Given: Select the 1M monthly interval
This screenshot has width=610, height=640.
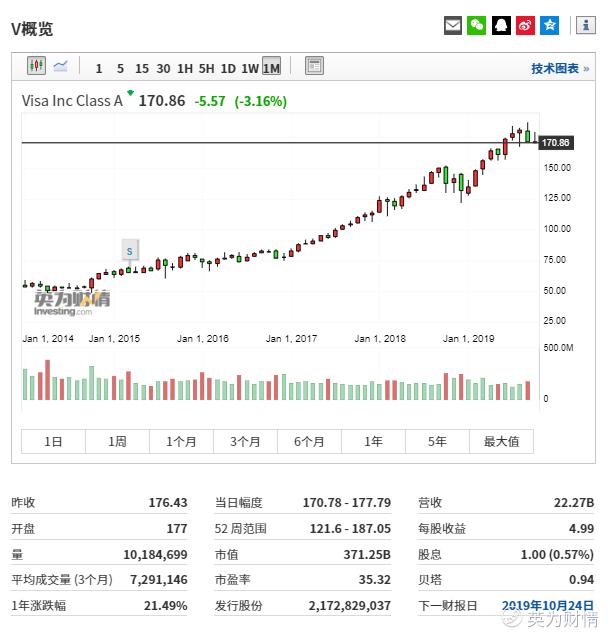Looking at the screenshot, I should click(272, 66).
